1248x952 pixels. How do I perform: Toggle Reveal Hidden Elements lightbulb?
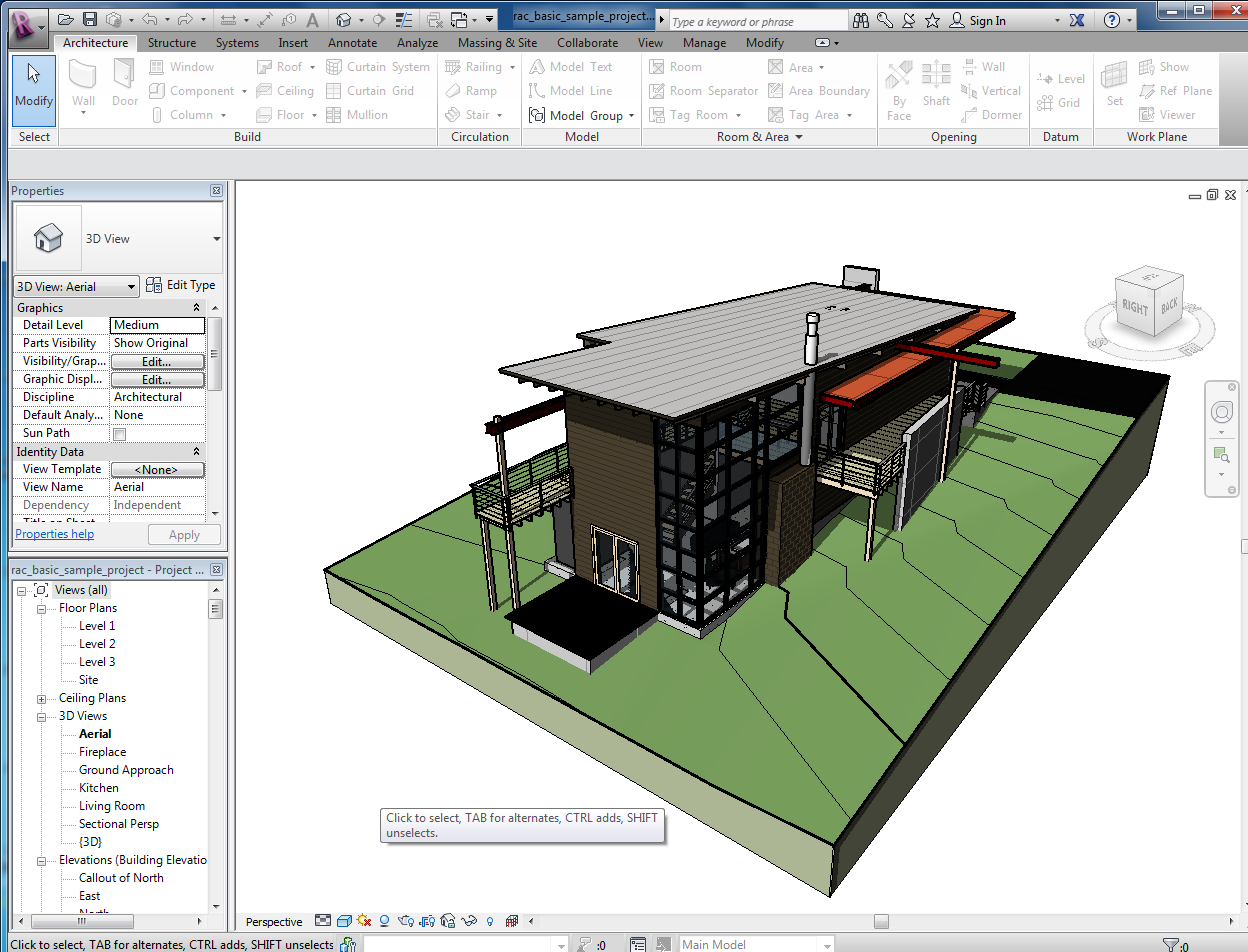[490, 921]
